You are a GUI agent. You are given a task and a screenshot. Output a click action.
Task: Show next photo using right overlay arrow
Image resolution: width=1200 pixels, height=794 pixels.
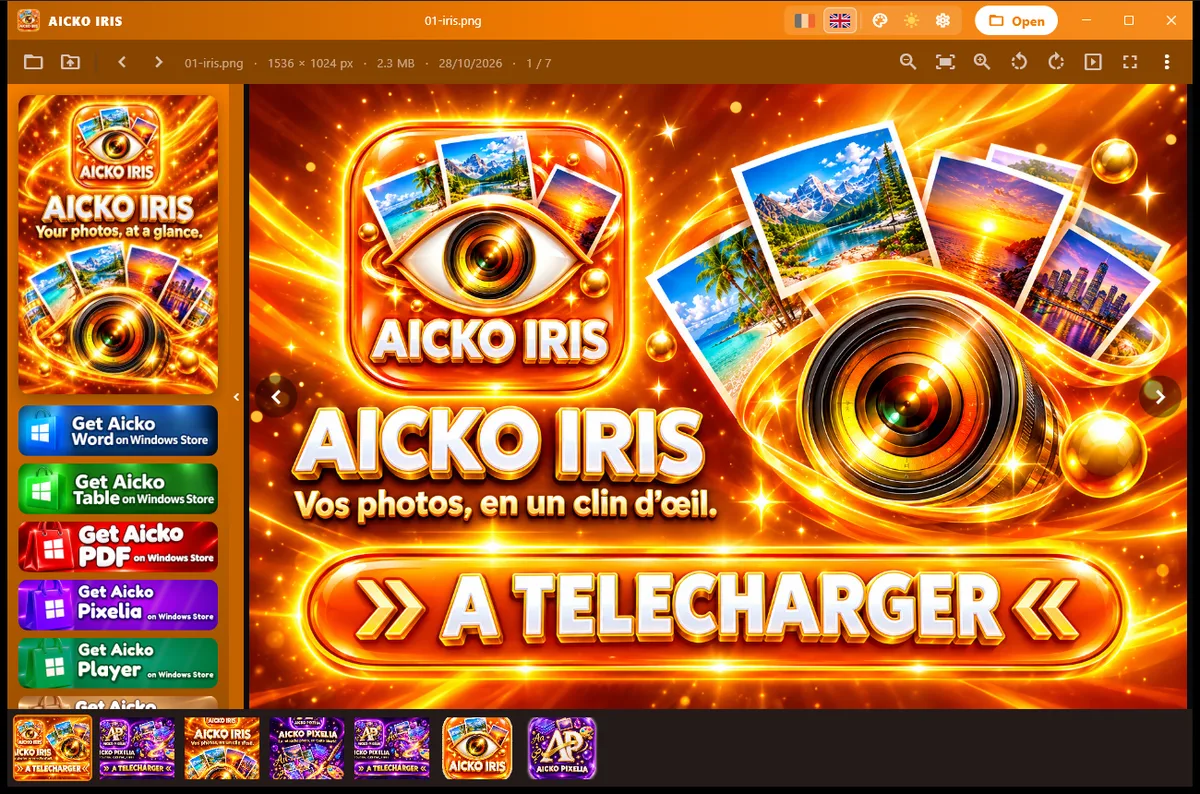(x=1160, y=397)
